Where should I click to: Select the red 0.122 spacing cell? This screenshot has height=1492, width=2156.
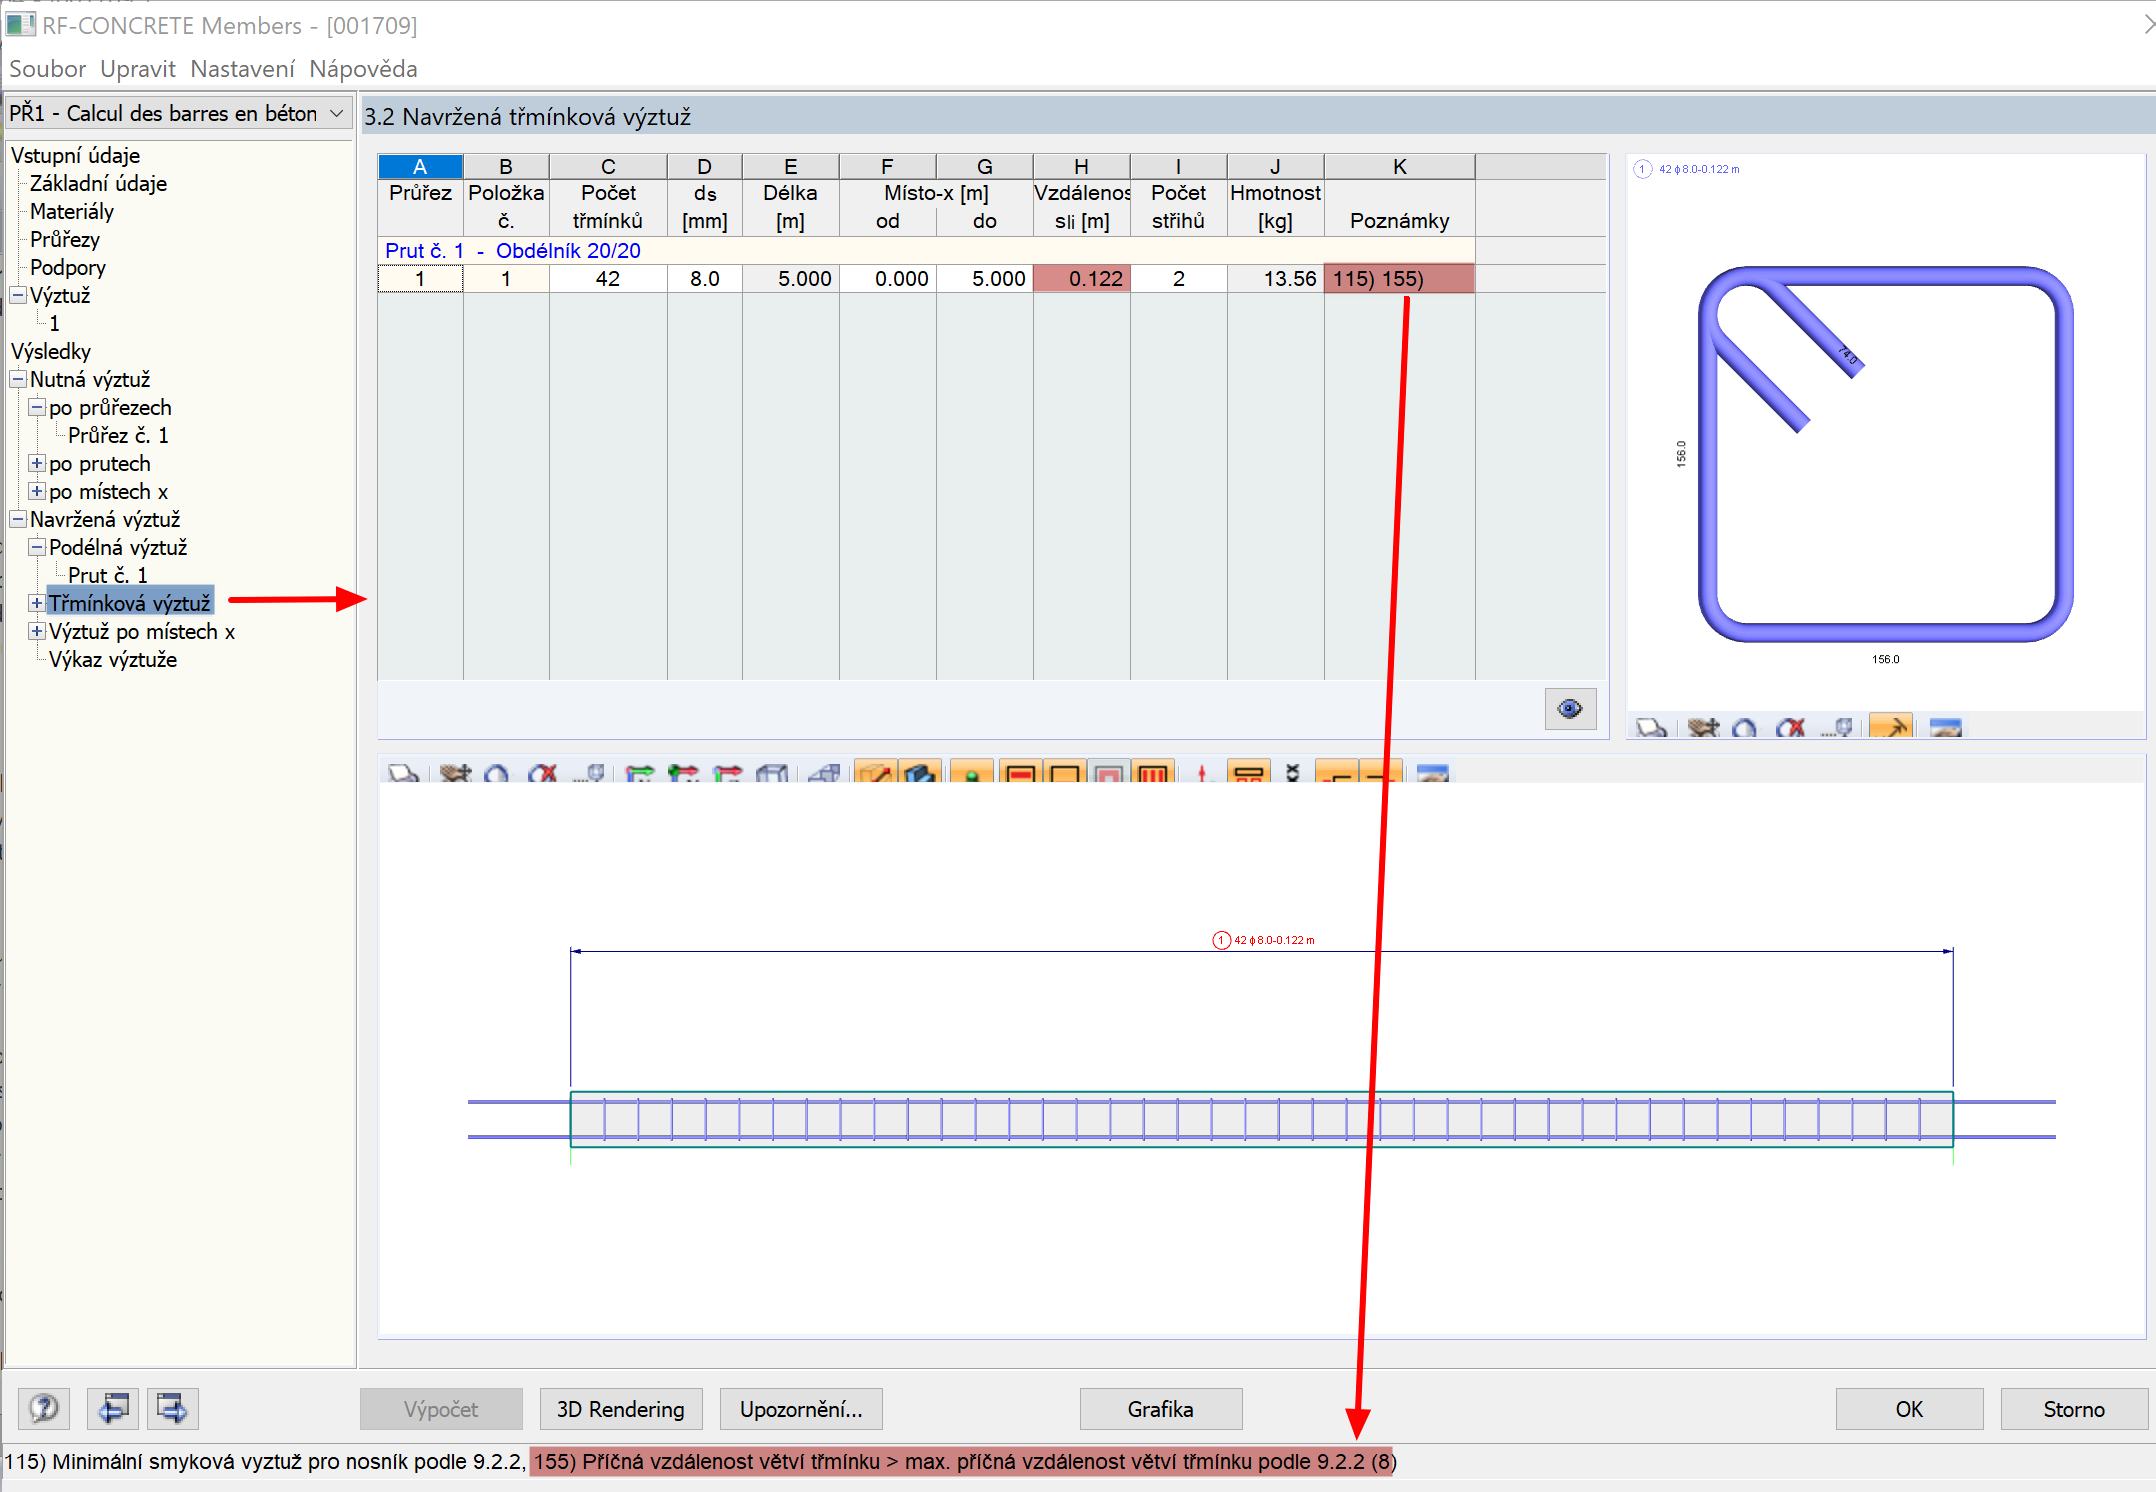point(1081,279)
